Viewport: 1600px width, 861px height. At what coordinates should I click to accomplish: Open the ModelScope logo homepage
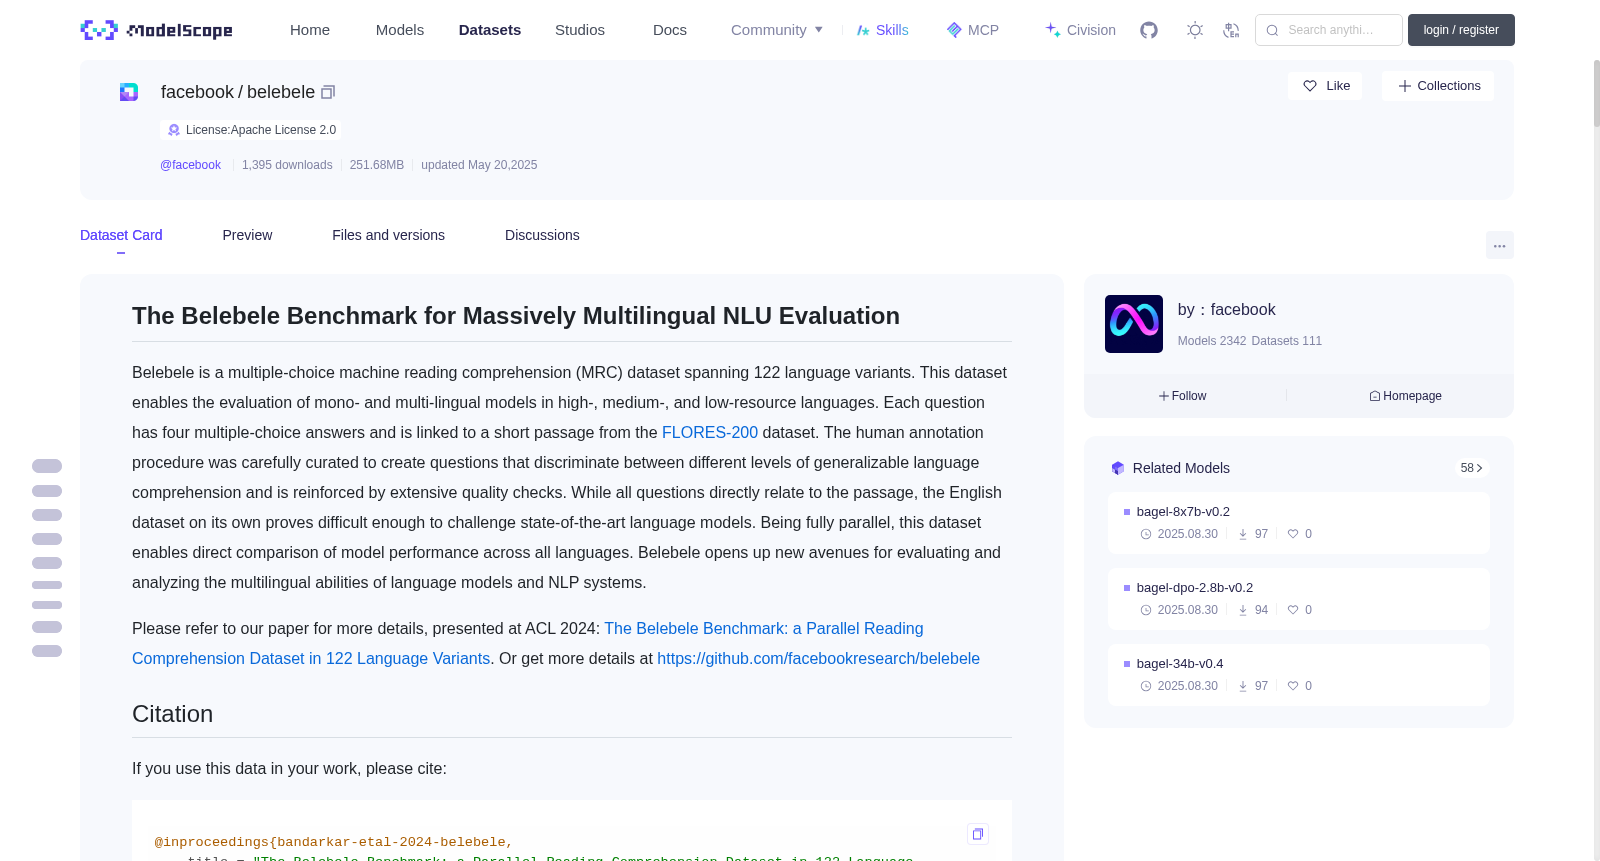(x=156, y=30)
